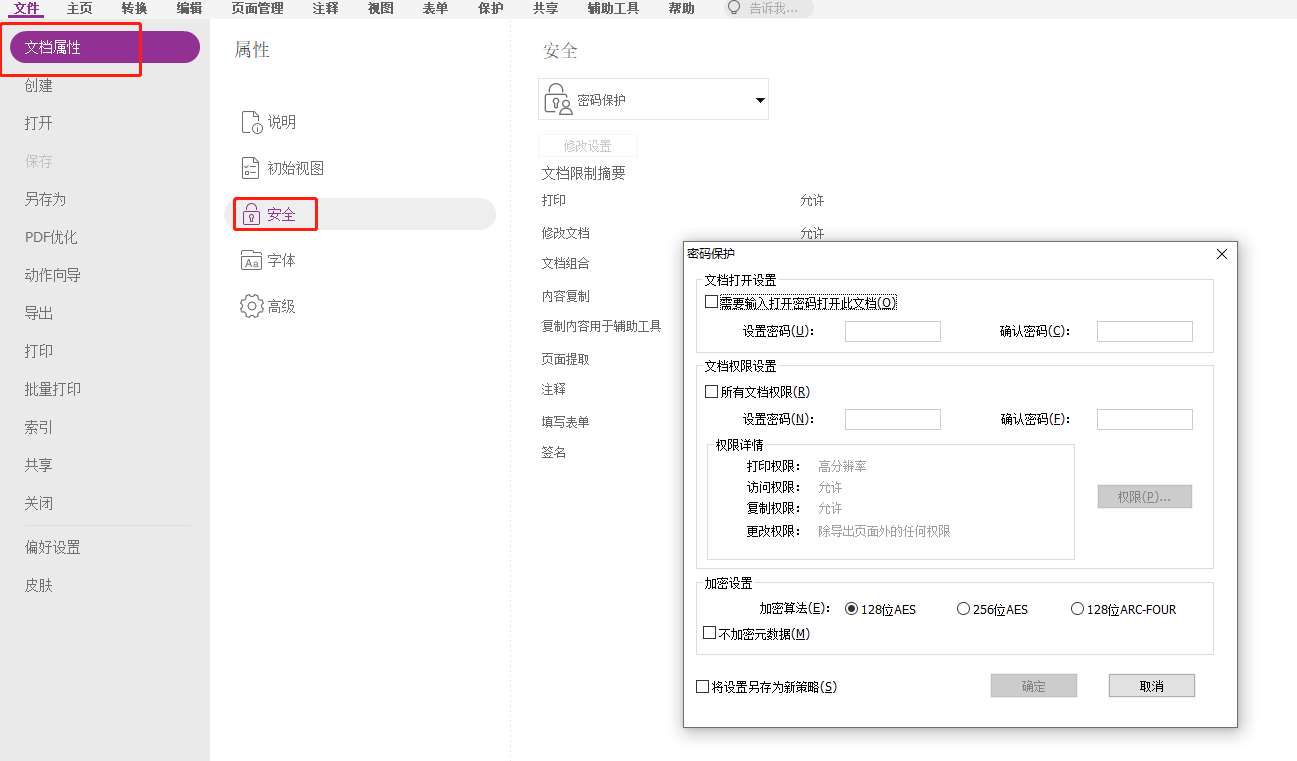Screen dimensions: 1297x761
Task: Choose 共享 in the file sidebar
Action: pos(39,465)
